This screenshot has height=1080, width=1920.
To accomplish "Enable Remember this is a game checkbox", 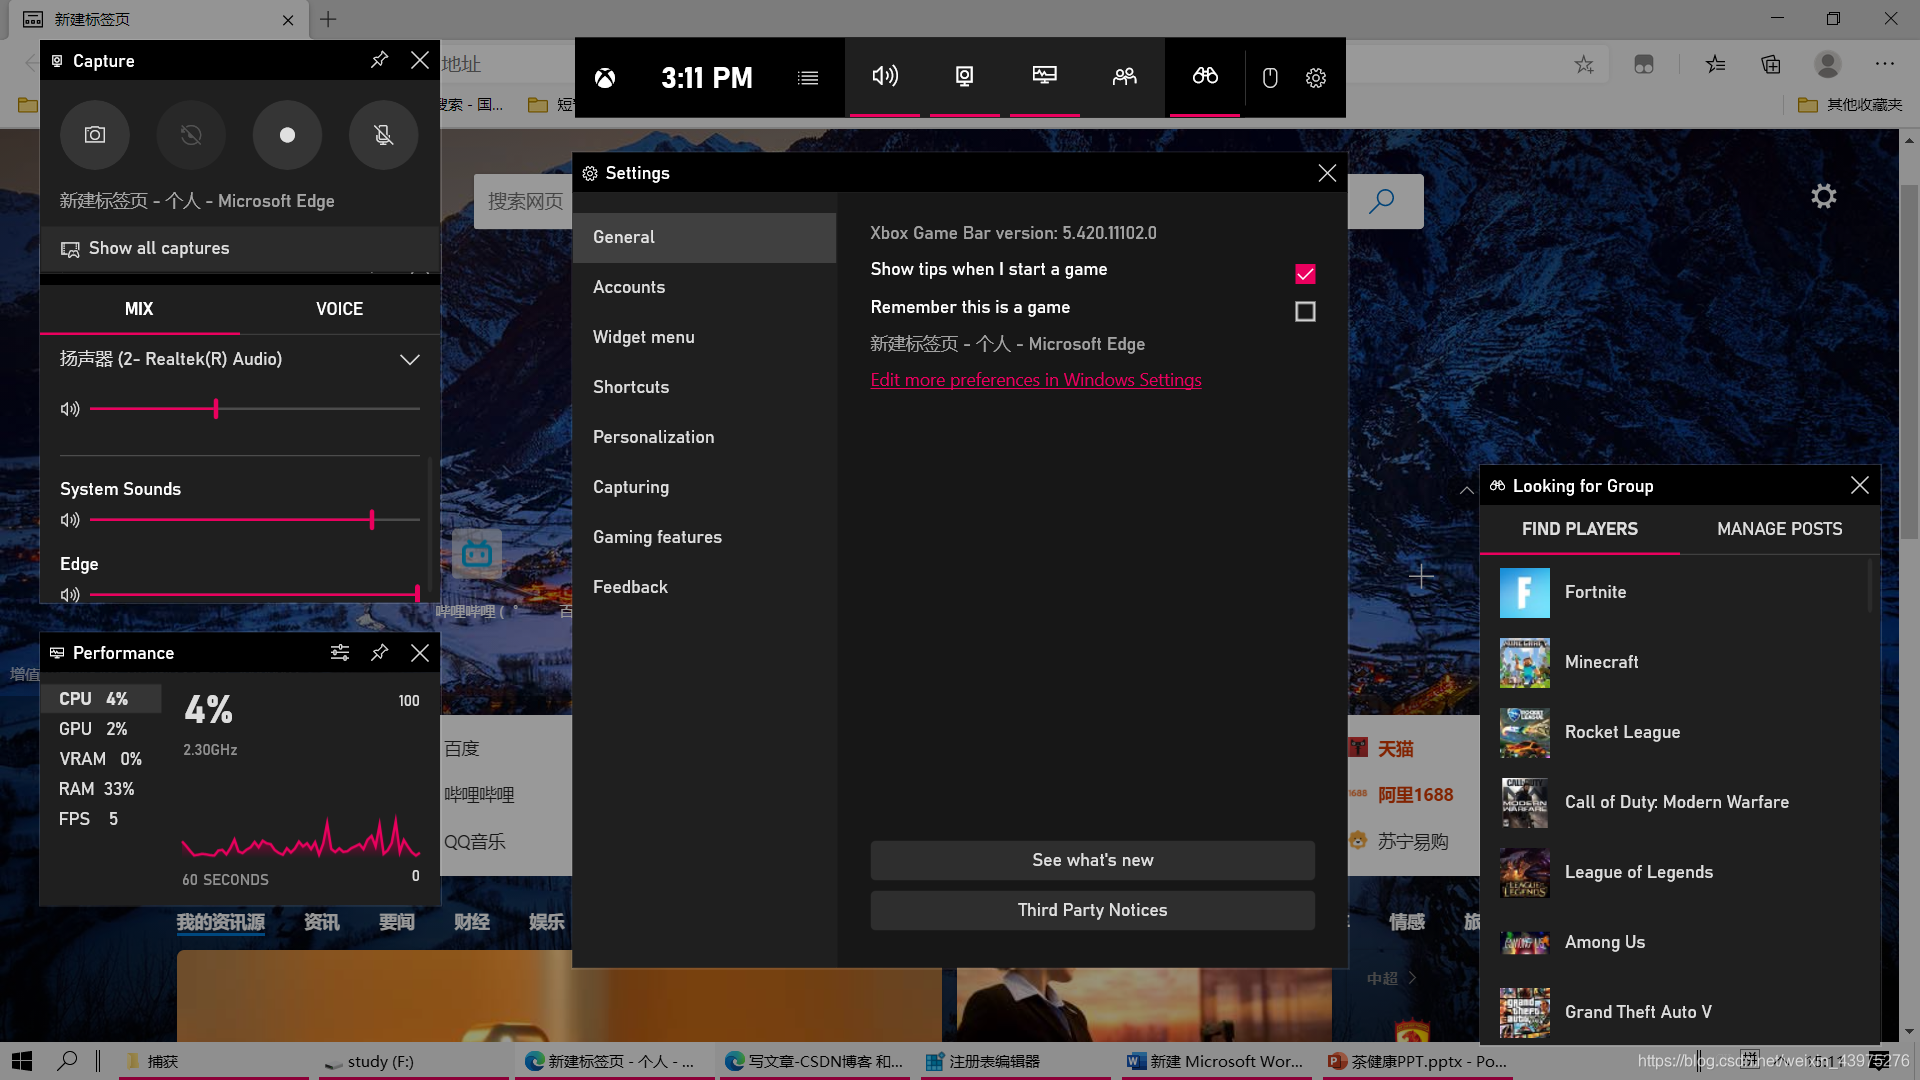I will 1304,311.
